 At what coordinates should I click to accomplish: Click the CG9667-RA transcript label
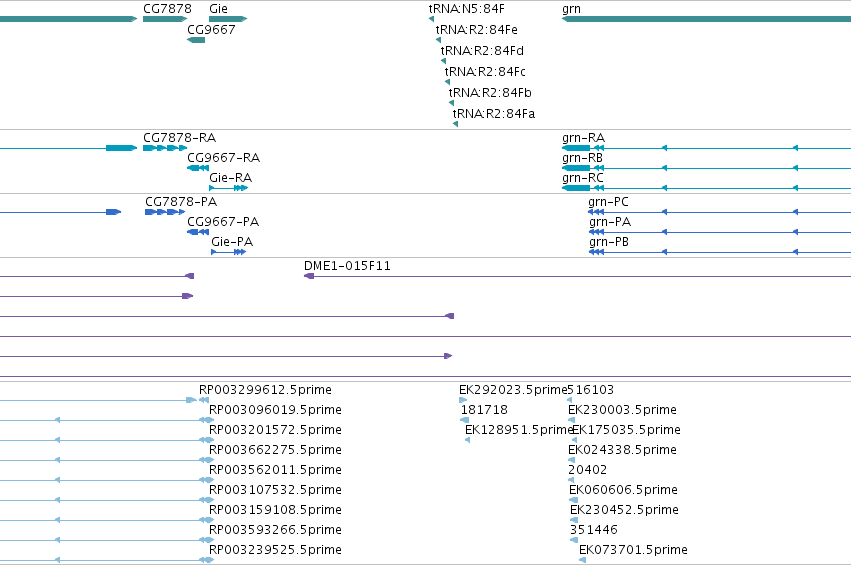(x=224, y=158)
